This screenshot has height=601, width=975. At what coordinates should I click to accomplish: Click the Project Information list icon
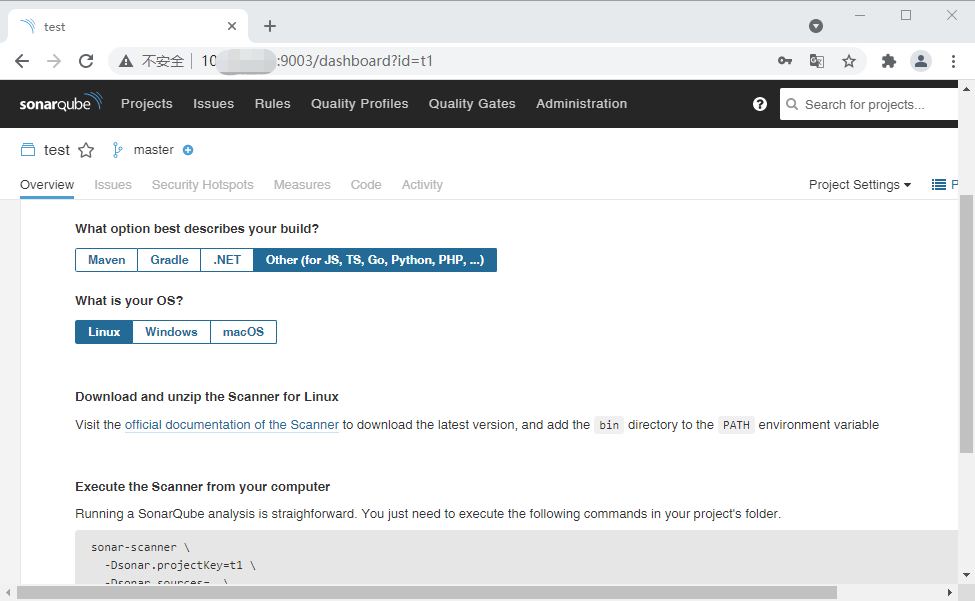(x=939, y=184)
